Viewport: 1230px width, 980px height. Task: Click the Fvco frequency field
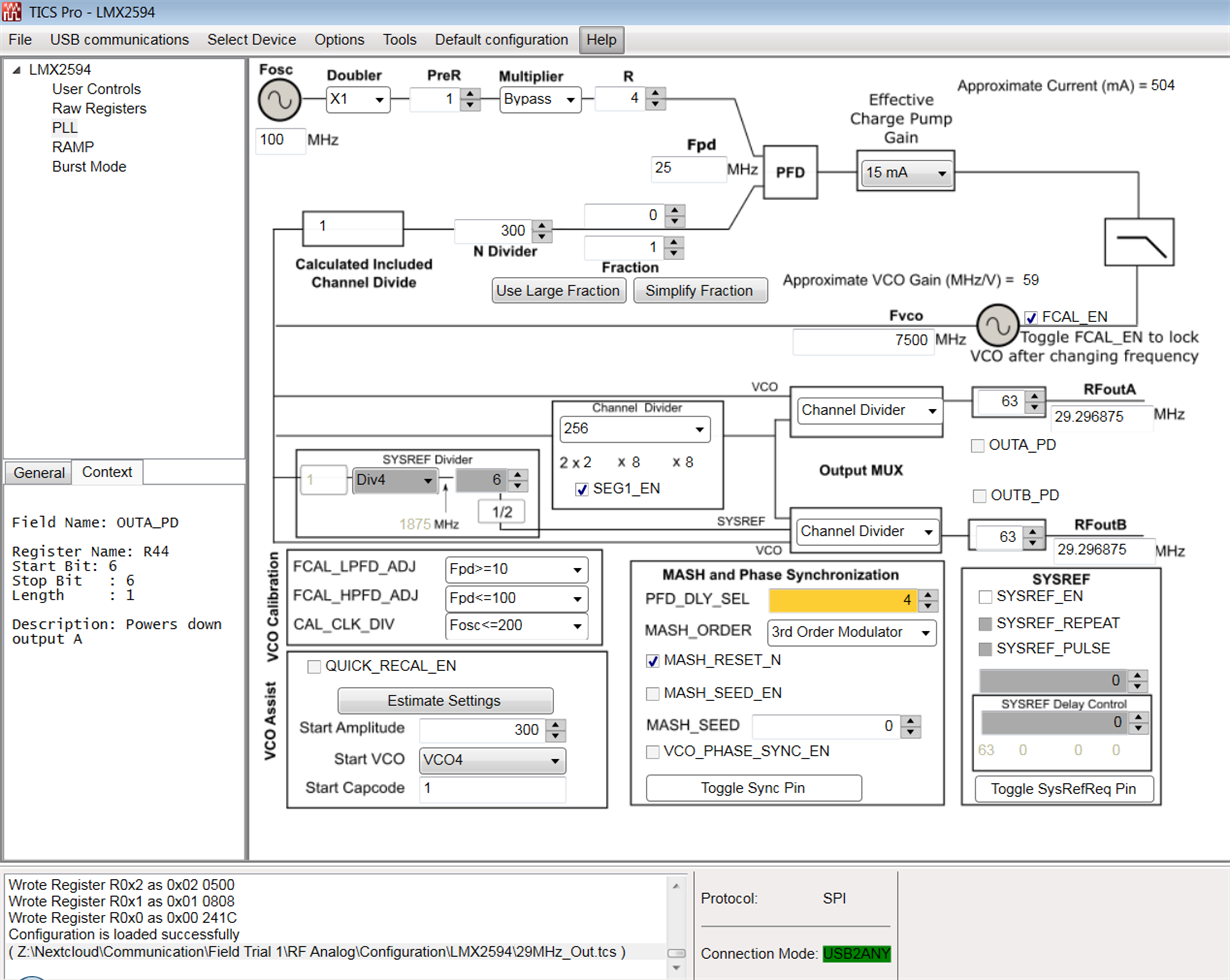pyautogui.click(x=863, y=341)
